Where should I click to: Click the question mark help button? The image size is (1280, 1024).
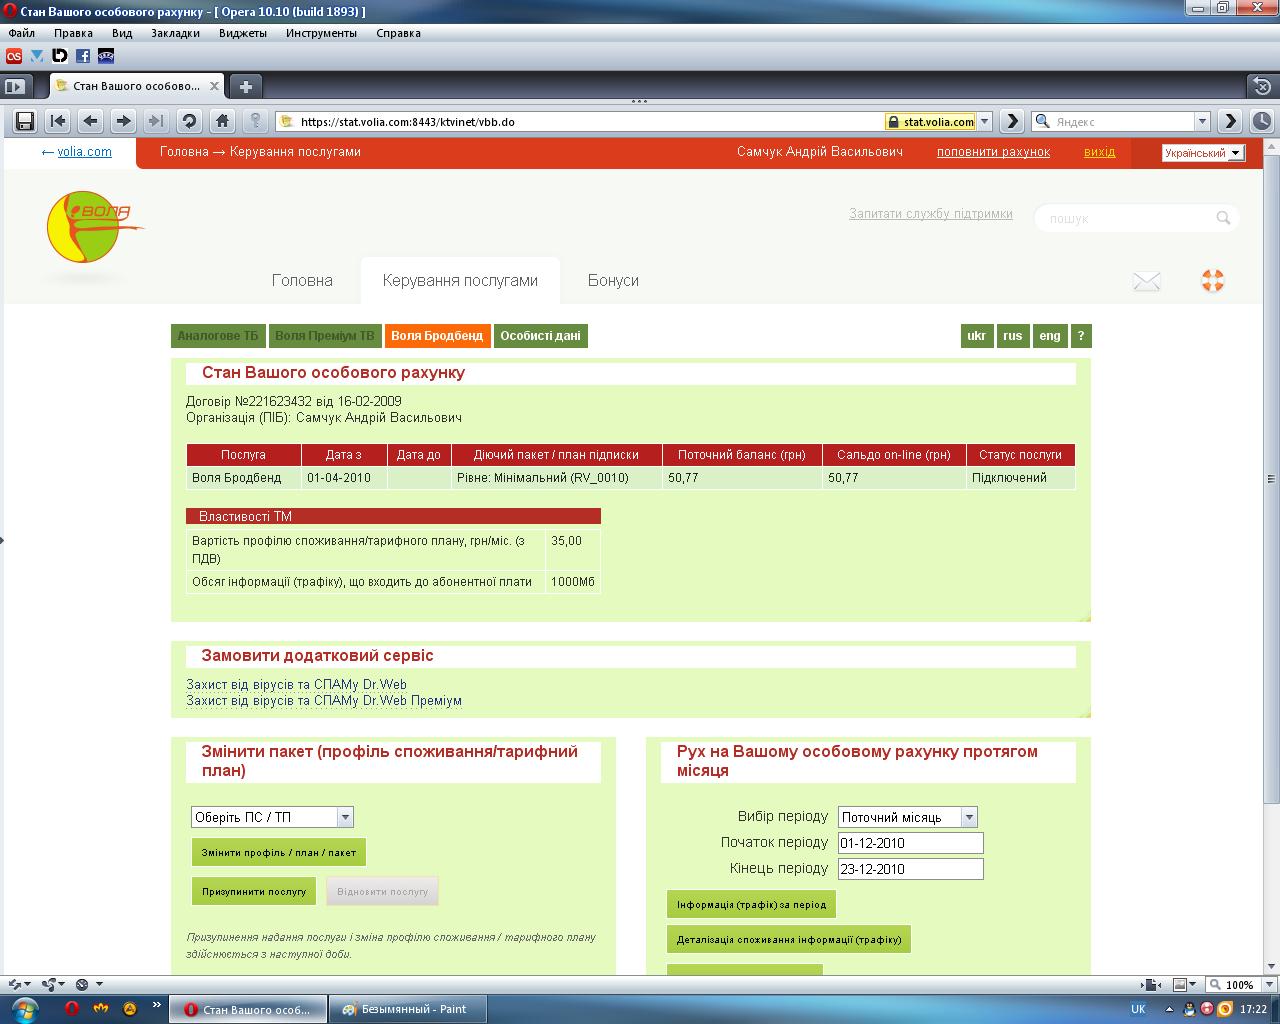click(1080, 336)
